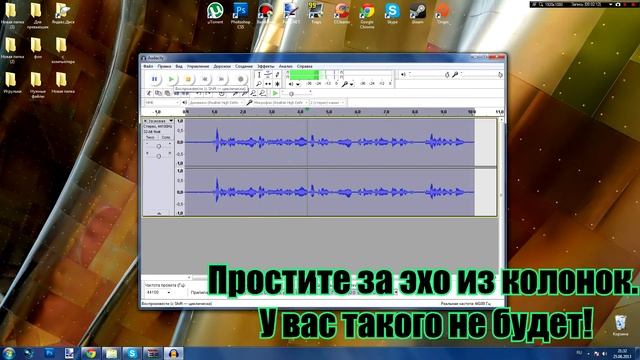Viewport: 640px width, 360px height.
Task: Select the Time Shift tool
Action: [x=268, y=84]
